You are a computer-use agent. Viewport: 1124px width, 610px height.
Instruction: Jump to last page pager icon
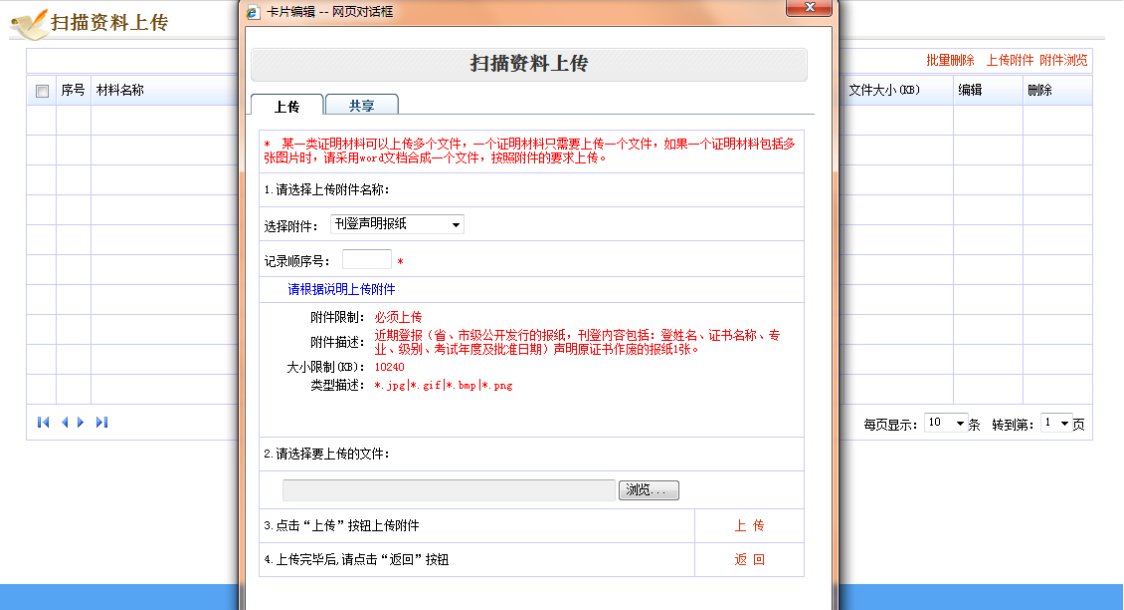point(102,422)
